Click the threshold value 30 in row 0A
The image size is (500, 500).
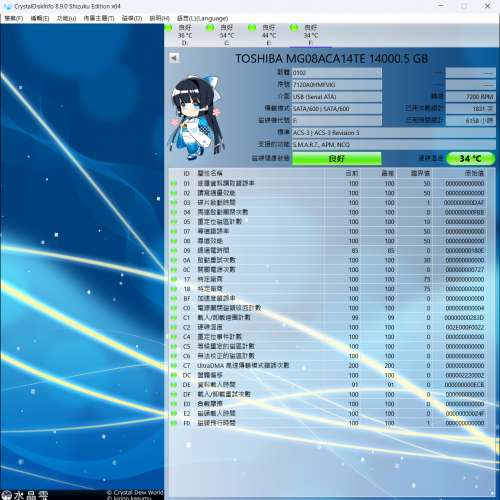click(x=427, y=260)
